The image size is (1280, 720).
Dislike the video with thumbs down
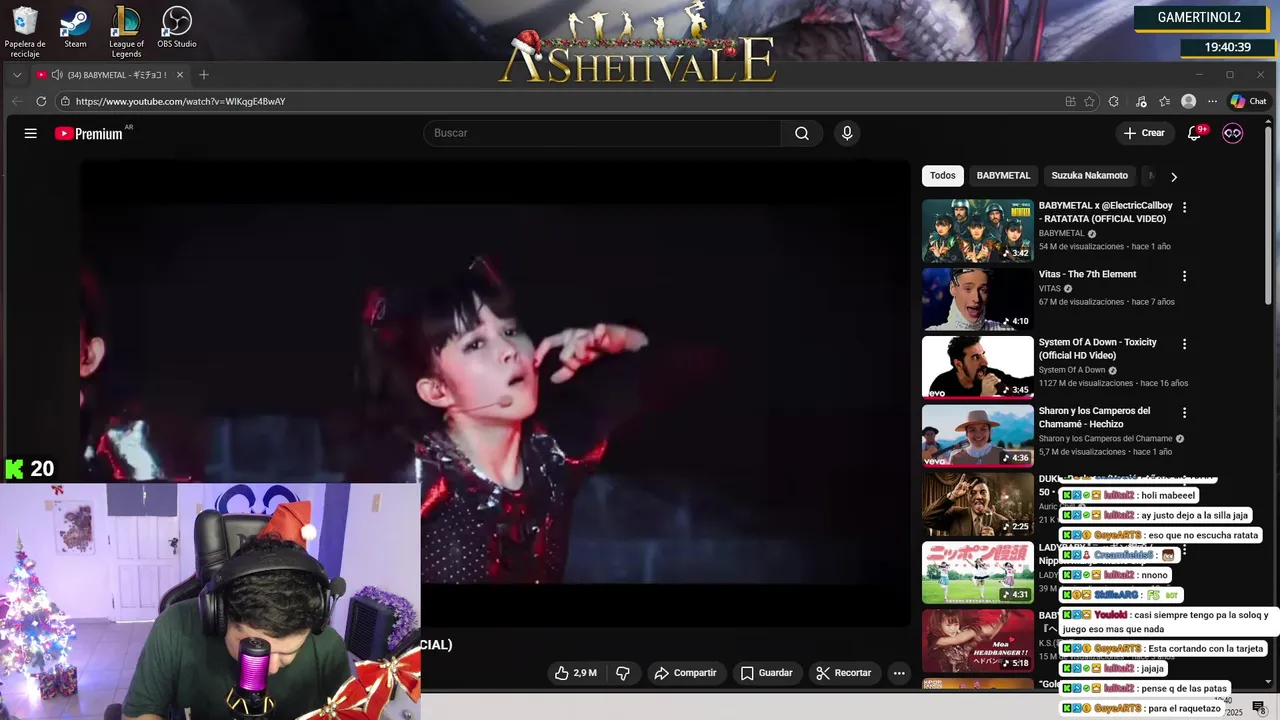click(623, 673)
